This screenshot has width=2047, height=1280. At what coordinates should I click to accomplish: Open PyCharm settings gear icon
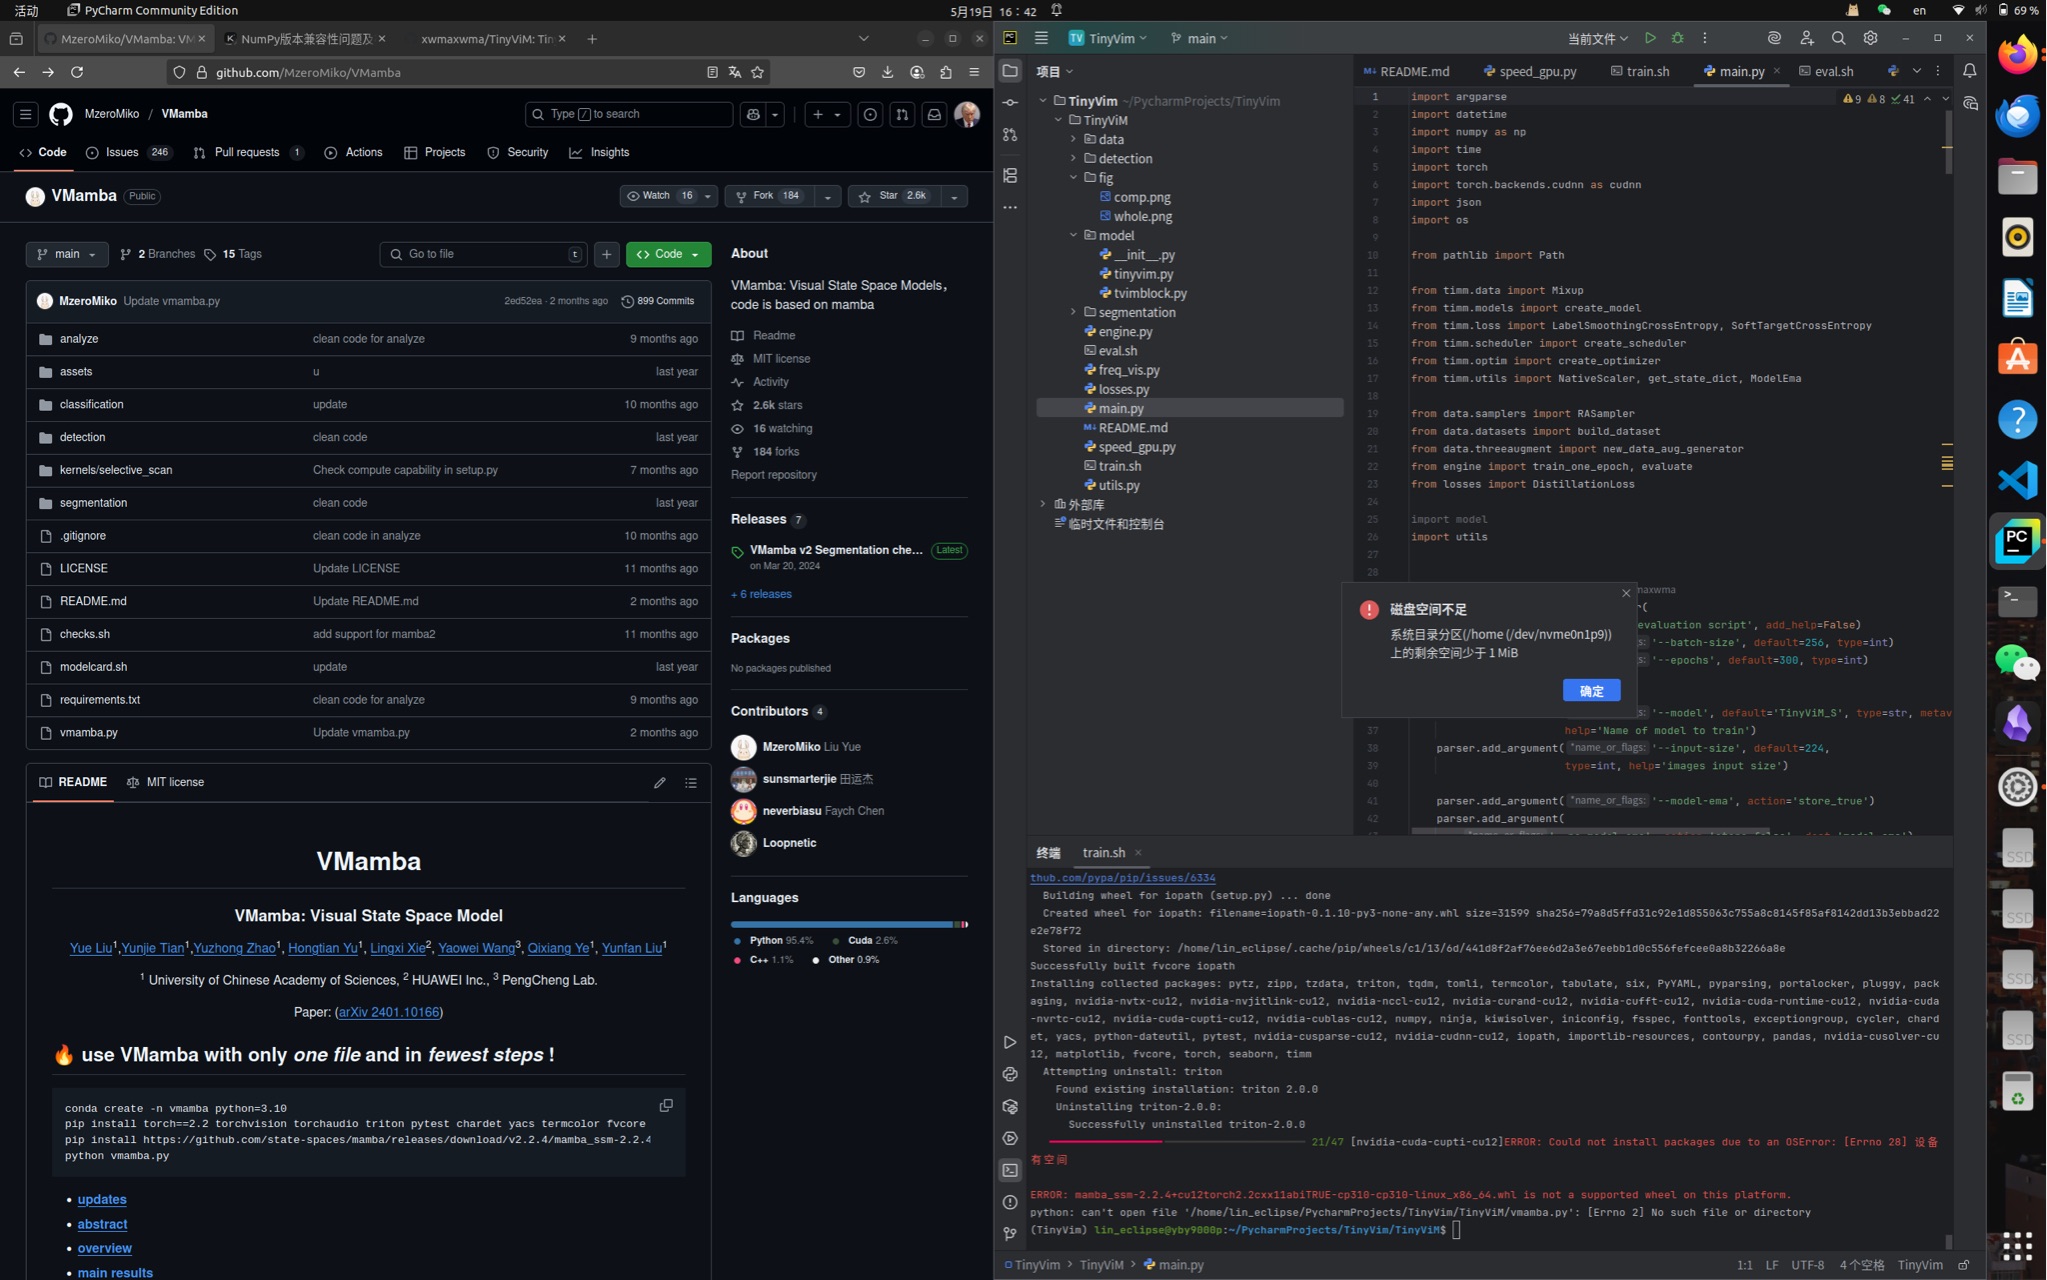(1870, 38)
